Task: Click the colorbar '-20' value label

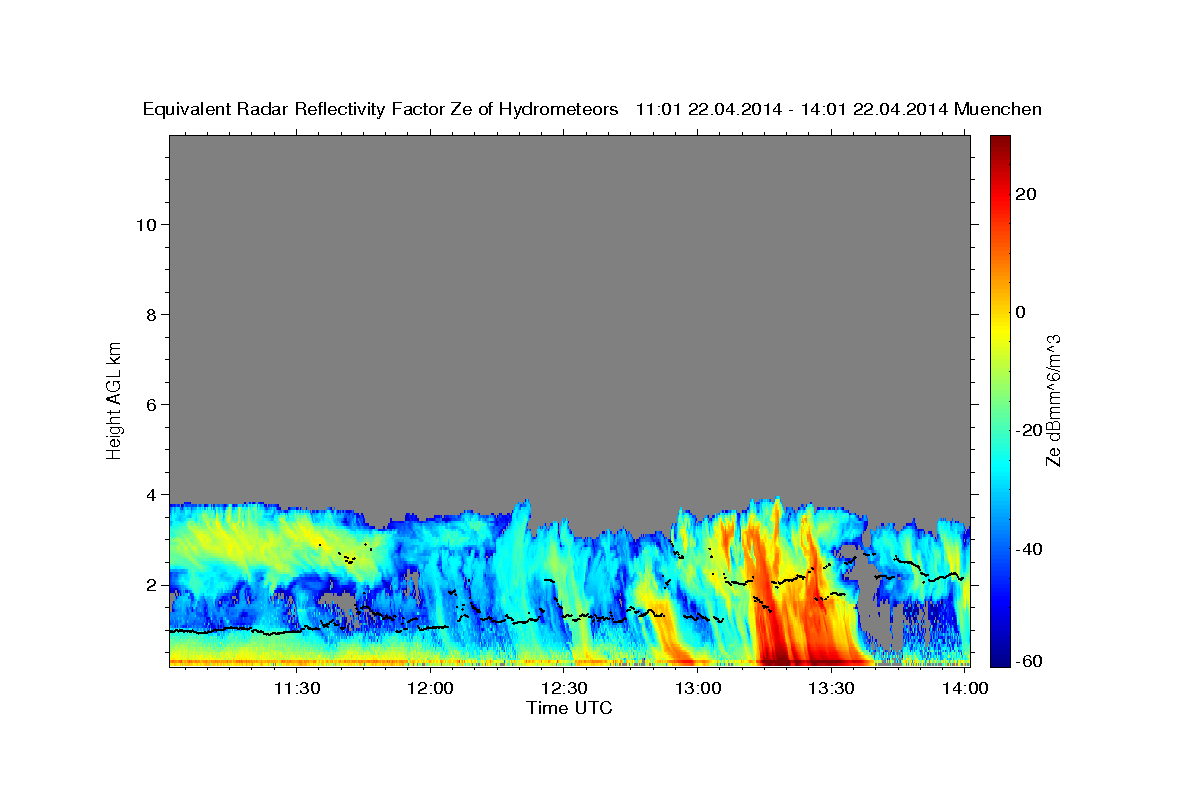Action: 1027,430
